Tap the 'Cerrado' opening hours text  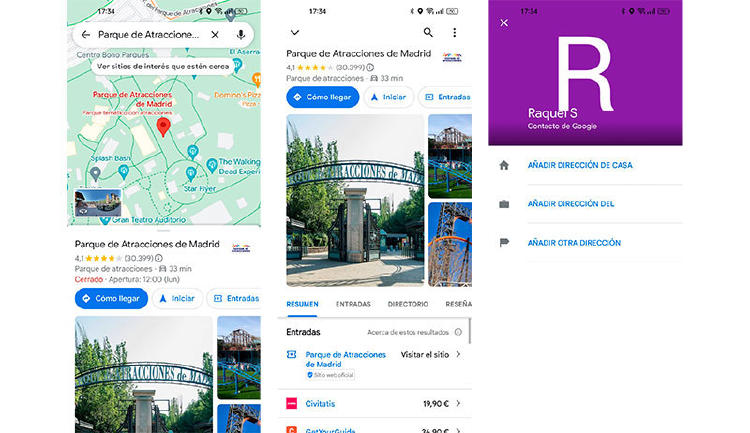[x=89, y=279]
